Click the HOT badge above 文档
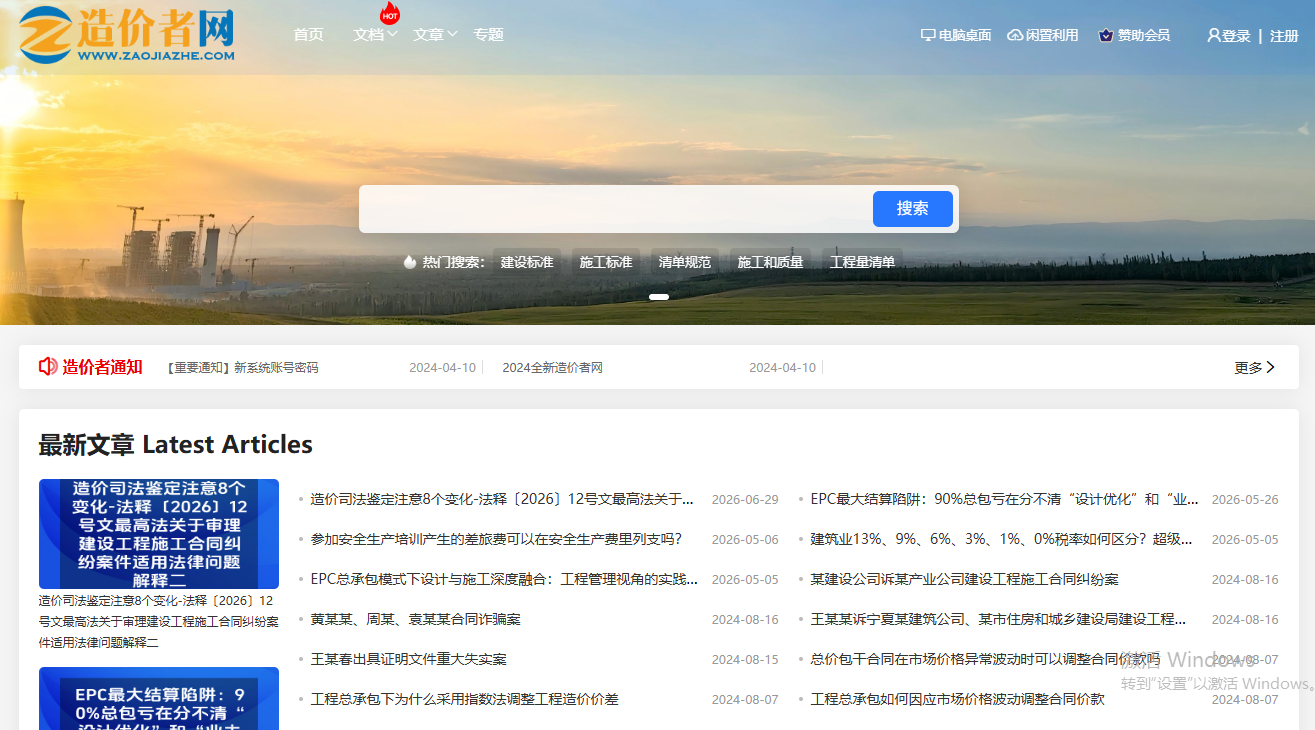This screenshot has width=1315, height=730. coord(390,14)
